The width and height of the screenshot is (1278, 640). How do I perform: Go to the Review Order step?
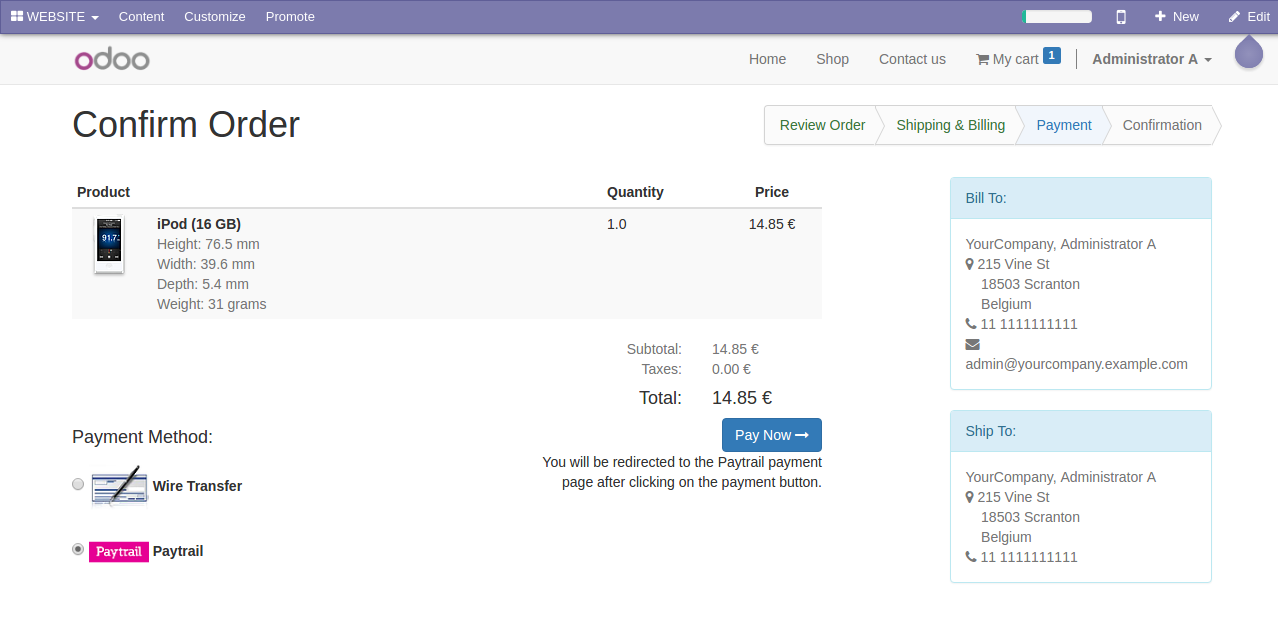point(822,125)
